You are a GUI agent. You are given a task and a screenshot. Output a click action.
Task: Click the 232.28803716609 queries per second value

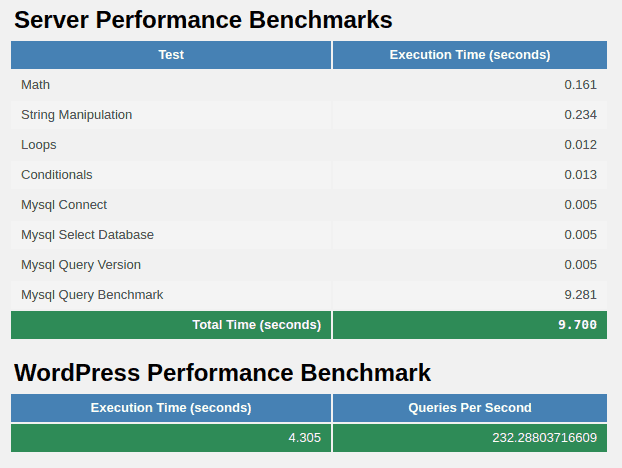(x=544, y=438)
